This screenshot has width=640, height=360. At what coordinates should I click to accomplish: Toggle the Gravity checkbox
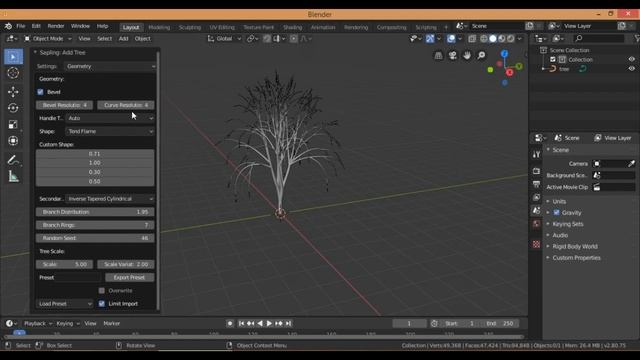[x=556, y=213]
